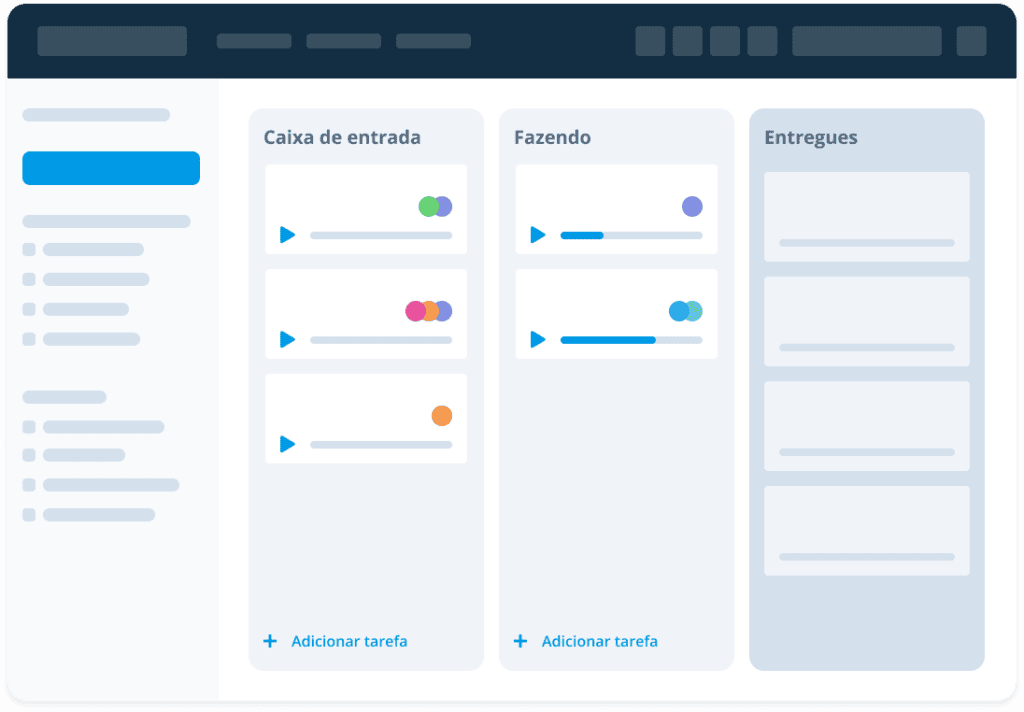Start timer on card with blue and teal avatars
This screenshot has width=1024, height=712.
[x=537, y=339]
